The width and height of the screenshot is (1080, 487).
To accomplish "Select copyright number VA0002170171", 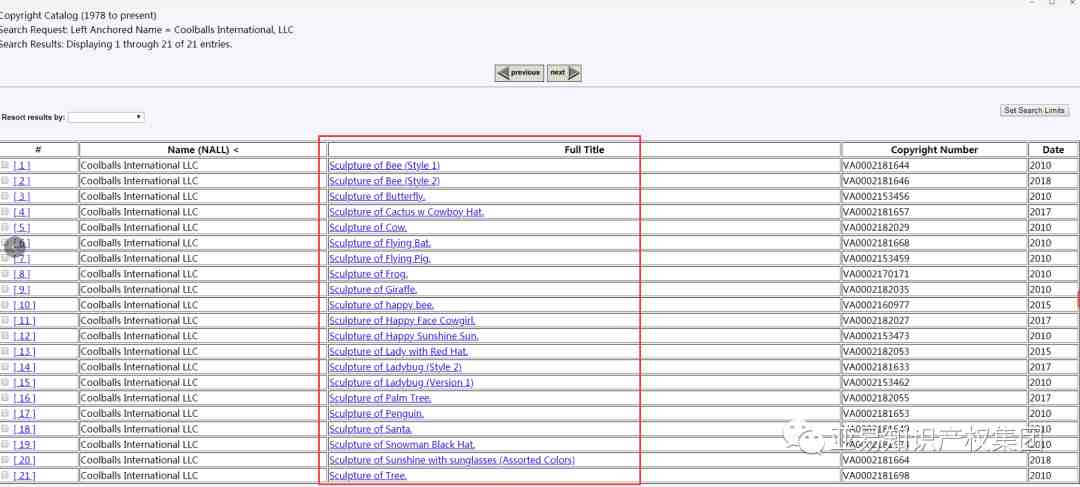I will [877, 274].
